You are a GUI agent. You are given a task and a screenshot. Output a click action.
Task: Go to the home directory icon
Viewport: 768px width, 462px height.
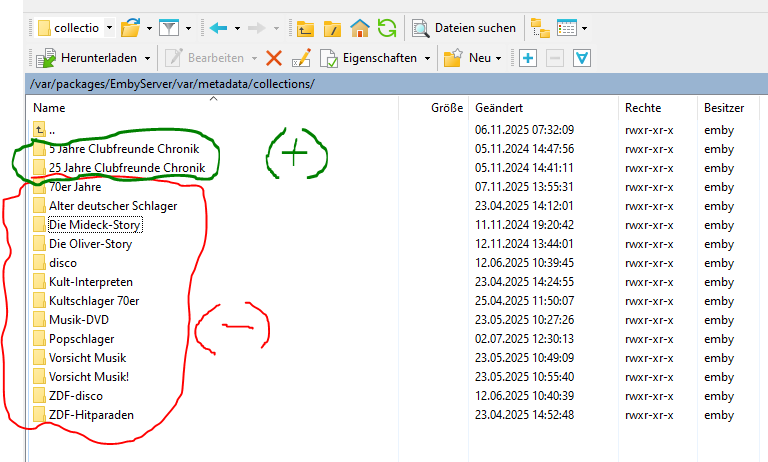pos(360,28)
